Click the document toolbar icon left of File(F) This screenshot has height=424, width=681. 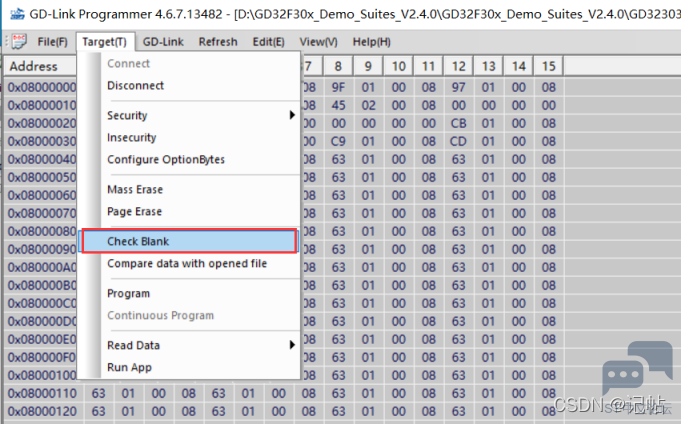pos(19,42)
